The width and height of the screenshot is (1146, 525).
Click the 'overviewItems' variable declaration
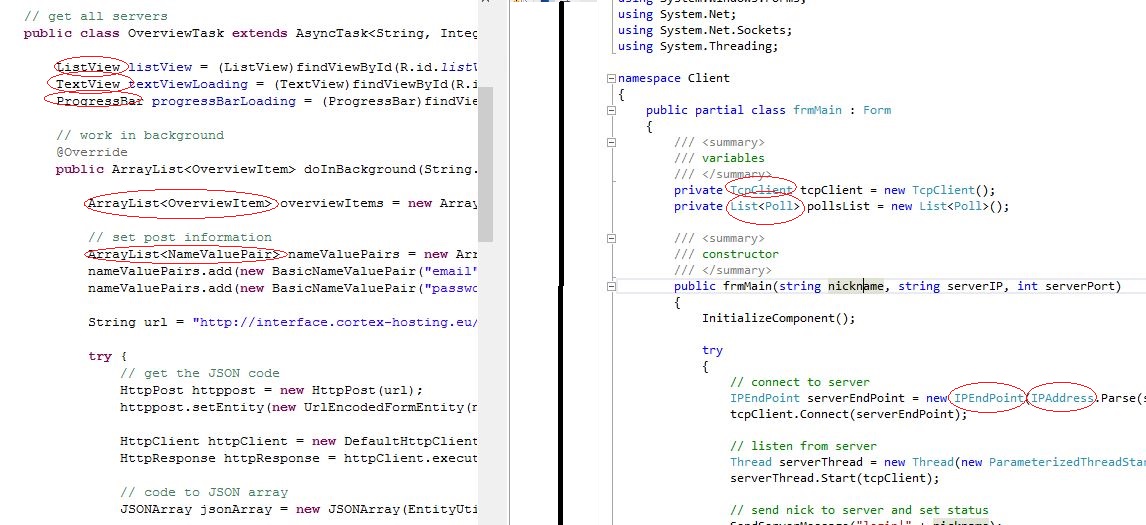[333, 203]
